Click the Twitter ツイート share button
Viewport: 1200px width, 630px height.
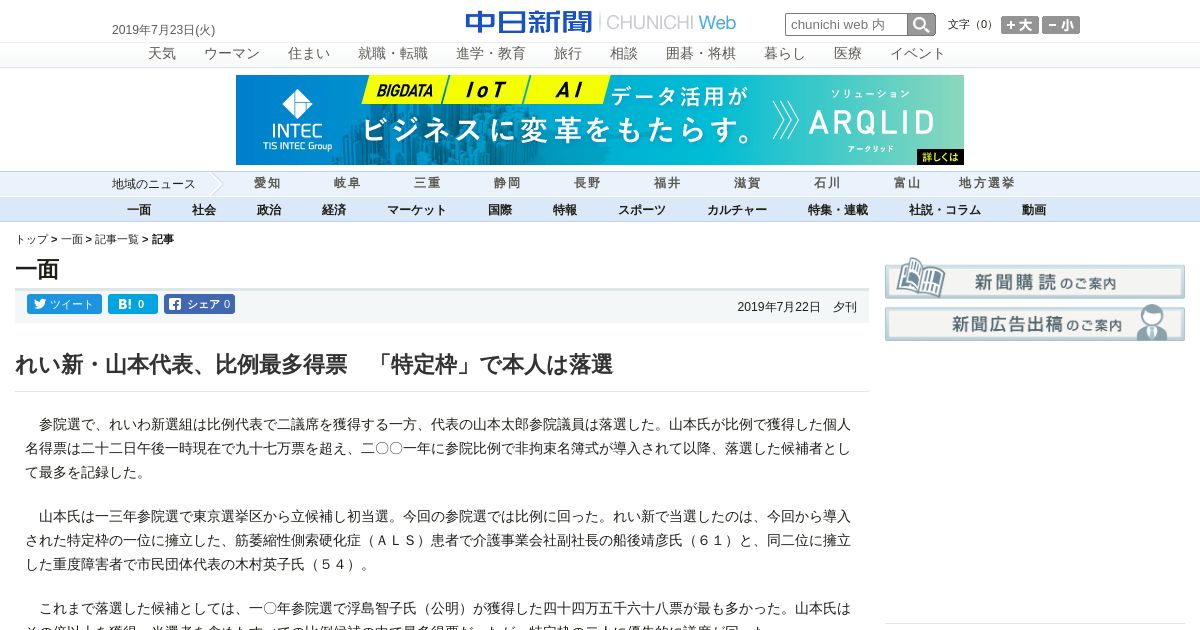[64, 304]
